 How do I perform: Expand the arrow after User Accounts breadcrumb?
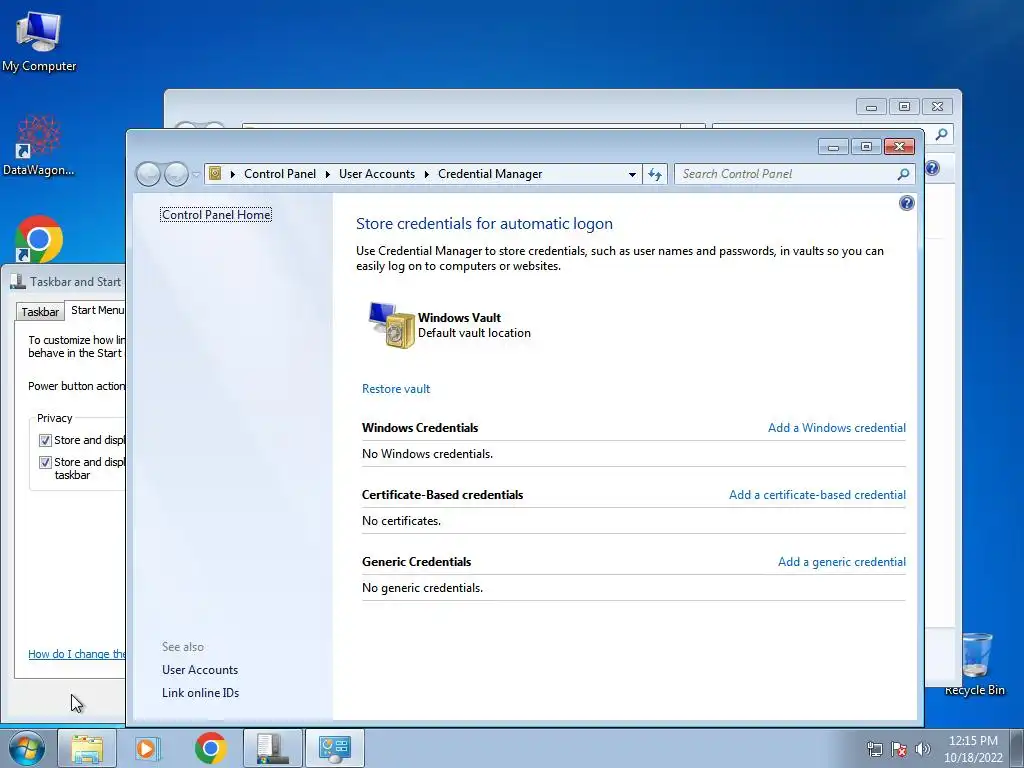pos(426,174)
